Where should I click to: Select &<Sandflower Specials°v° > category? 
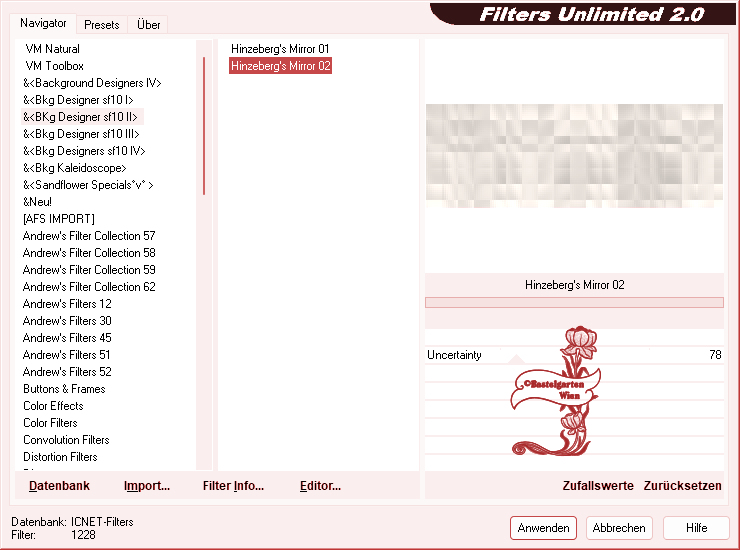88,185
